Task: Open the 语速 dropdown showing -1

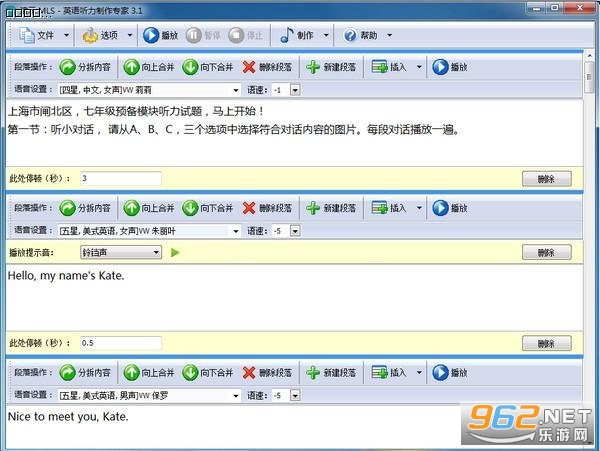Action: pos(295,90)
